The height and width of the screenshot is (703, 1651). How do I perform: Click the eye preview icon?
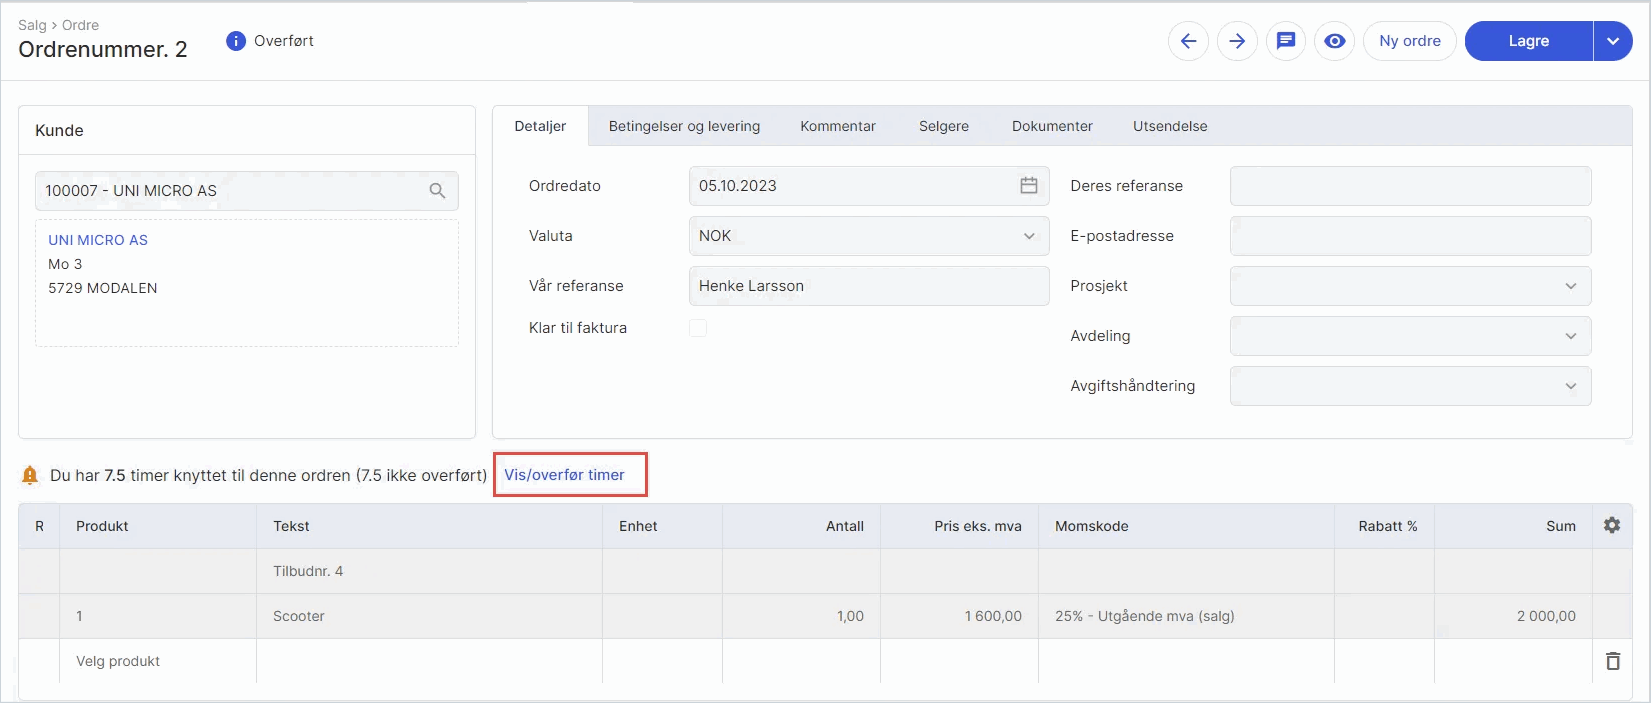(x=1334, y=41)
